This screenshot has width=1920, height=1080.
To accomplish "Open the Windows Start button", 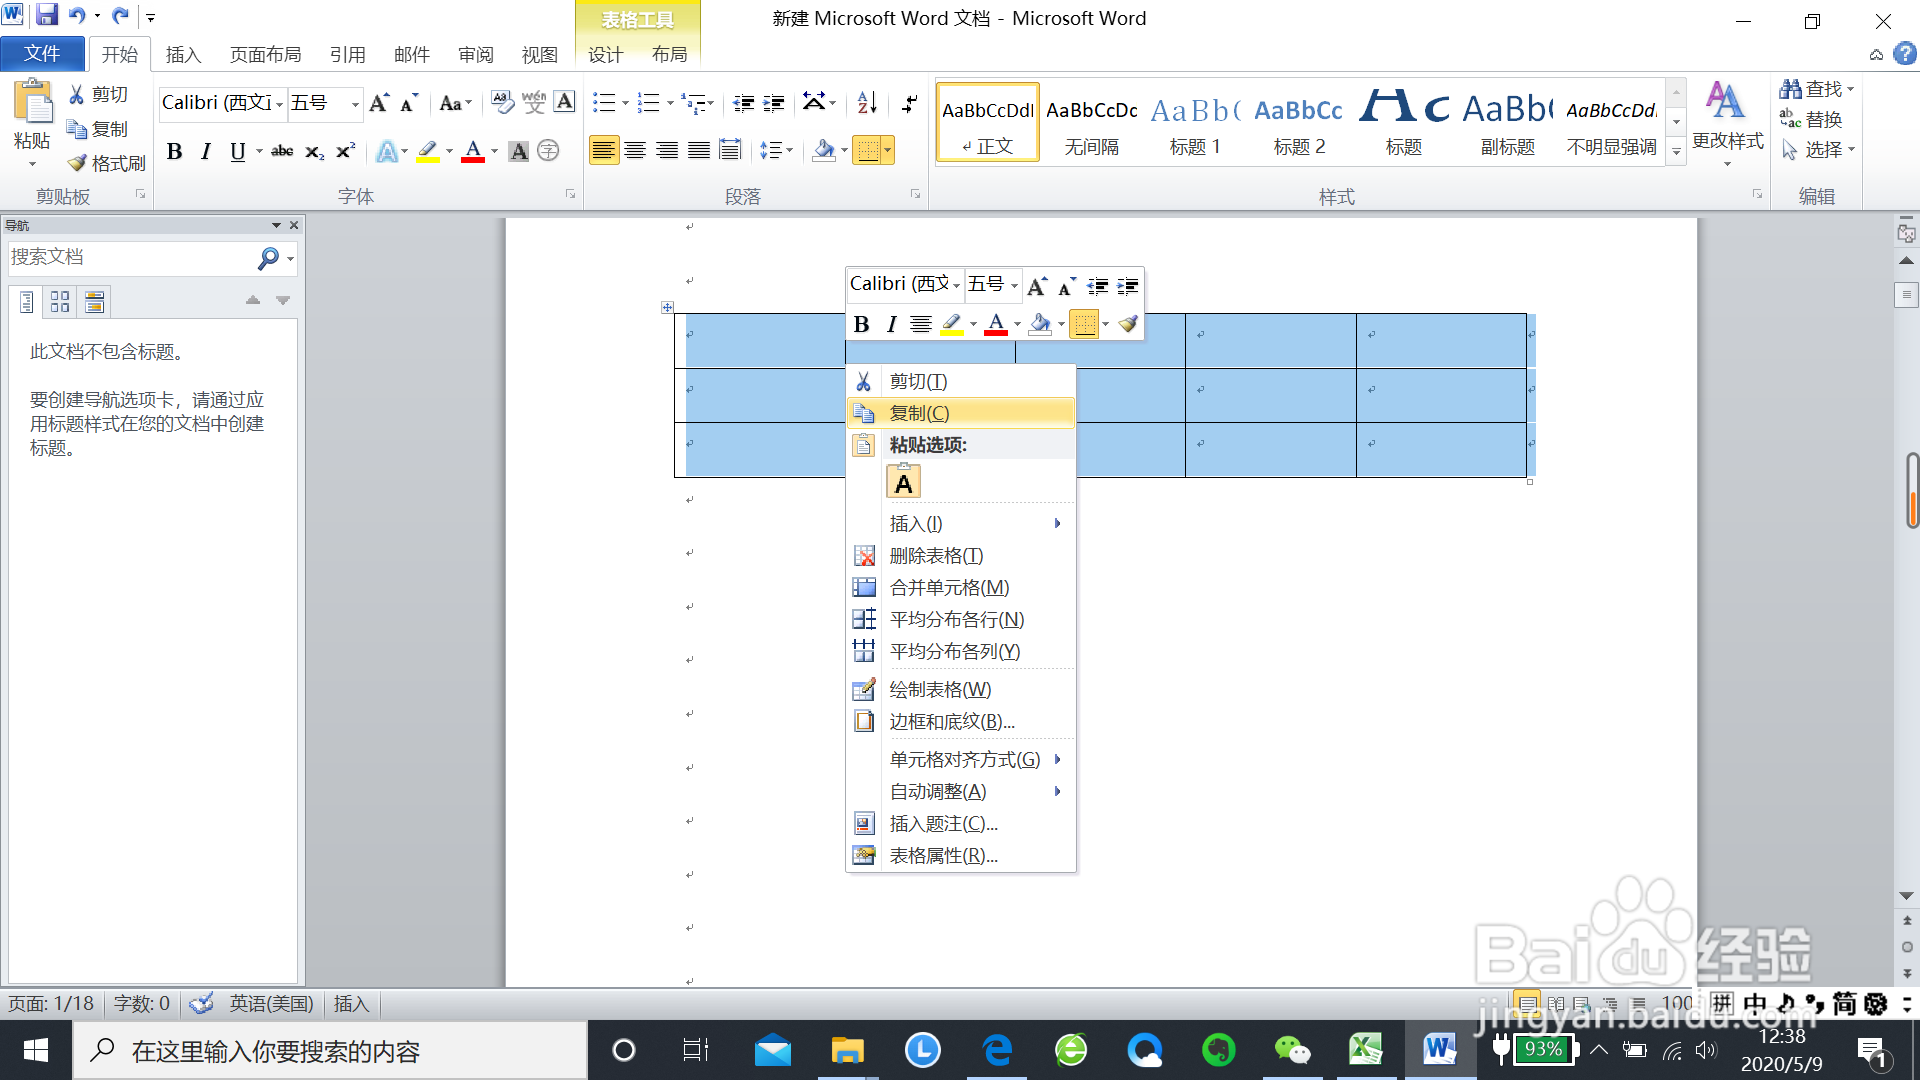I will coord(36,1050).
